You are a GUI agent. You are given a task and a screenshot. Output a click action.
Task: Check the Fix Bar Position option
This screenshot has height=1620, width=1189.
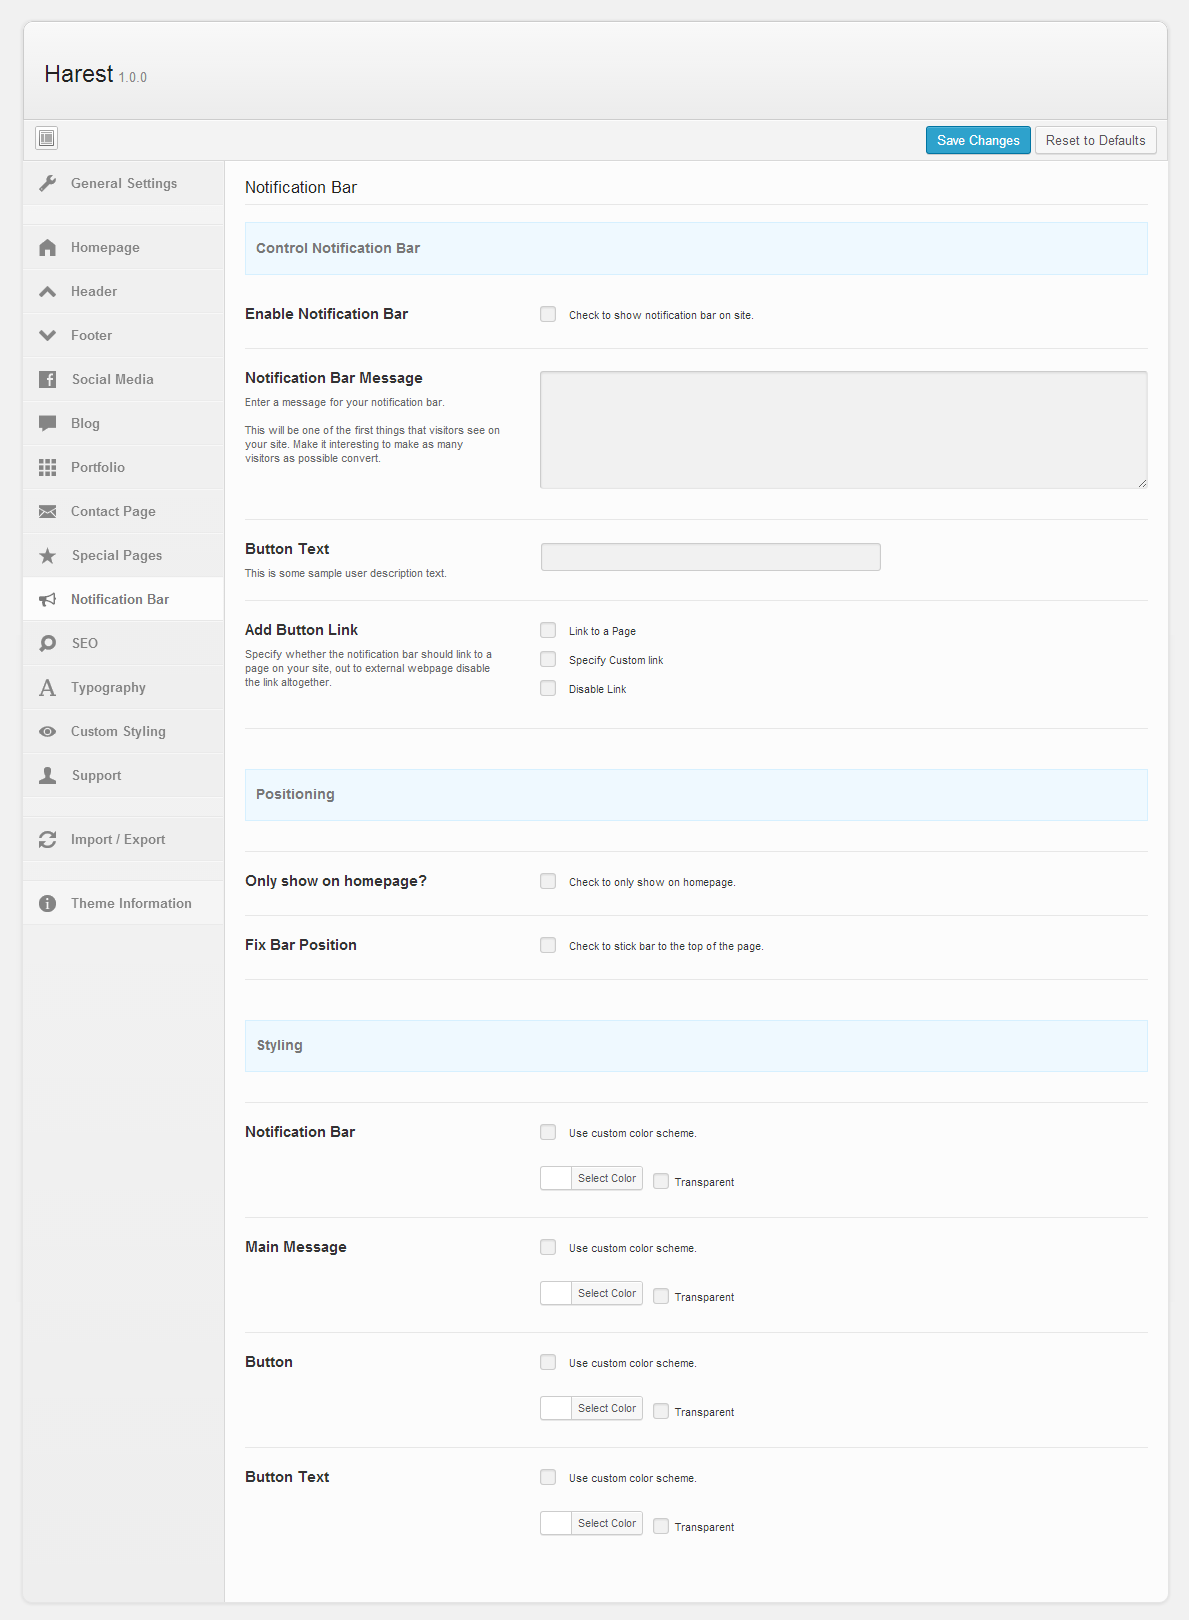(548, 946)
